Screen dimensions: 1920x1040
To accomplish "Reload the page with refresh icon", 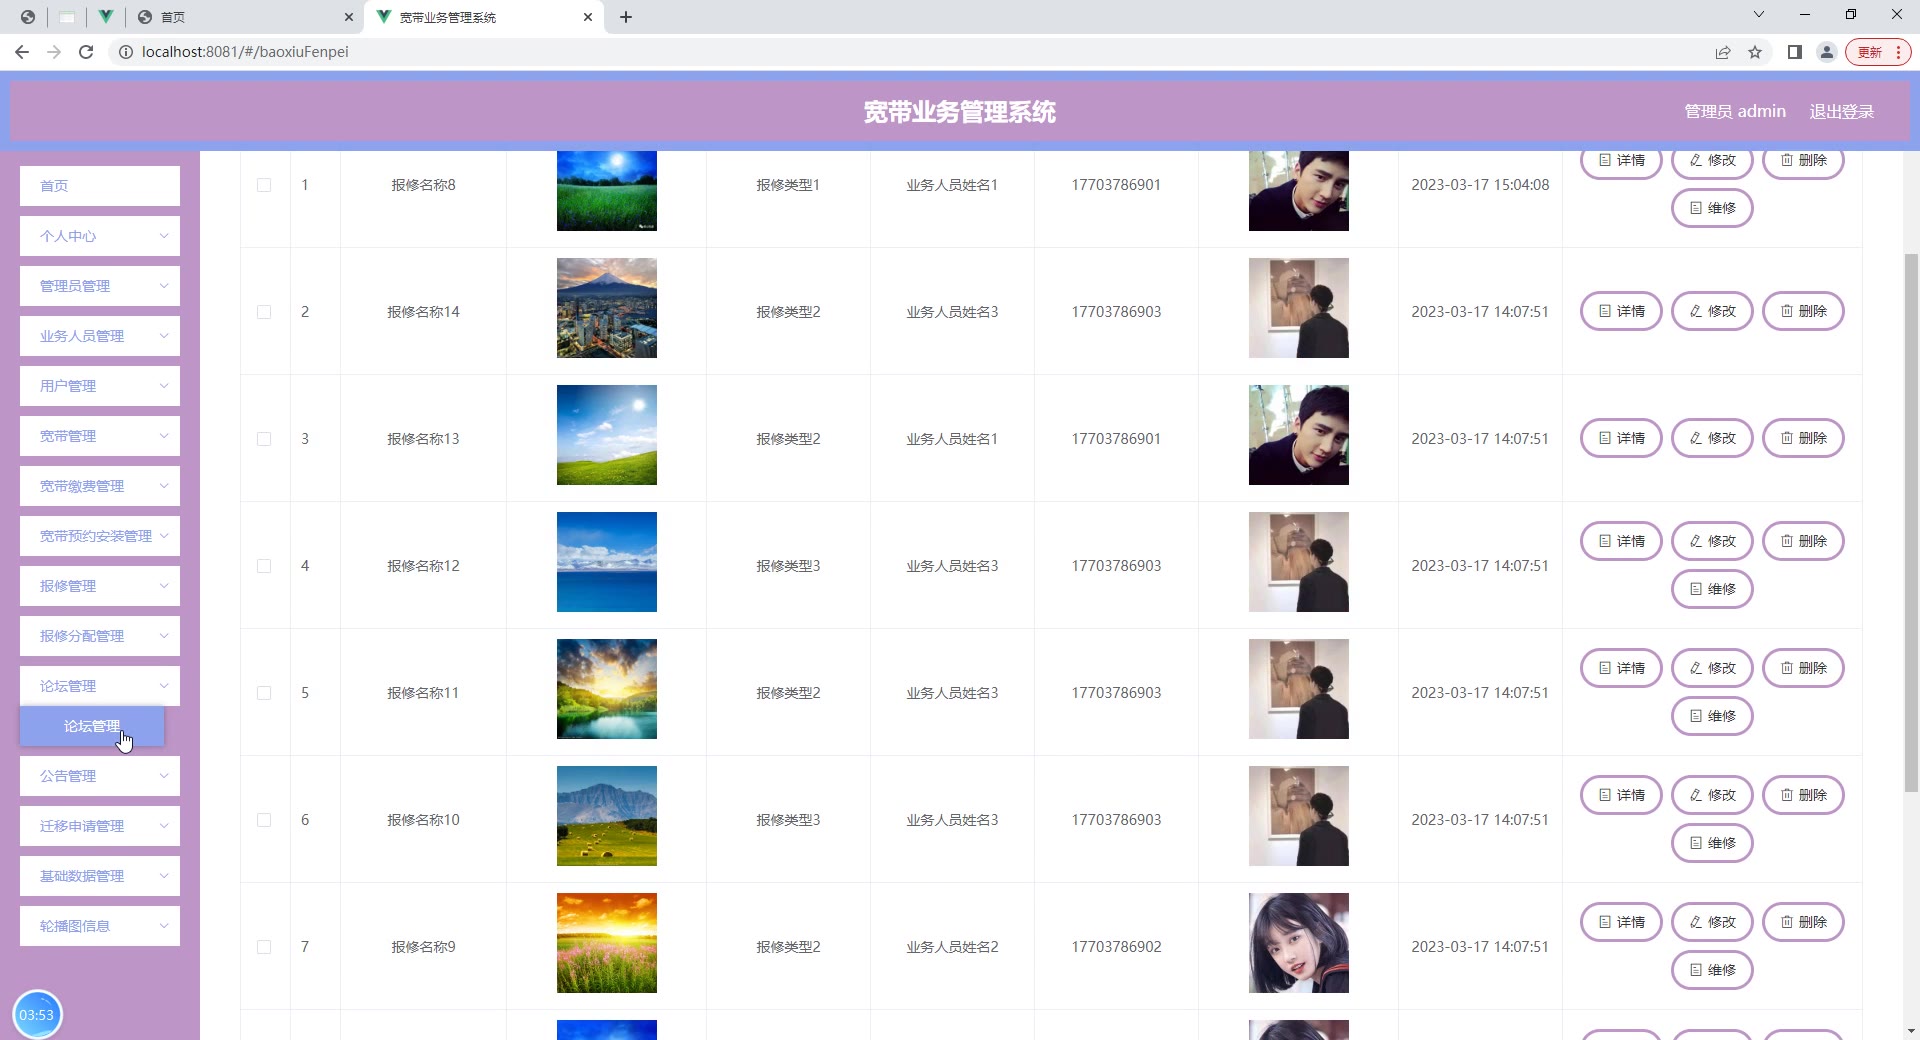I will point(86,52).
